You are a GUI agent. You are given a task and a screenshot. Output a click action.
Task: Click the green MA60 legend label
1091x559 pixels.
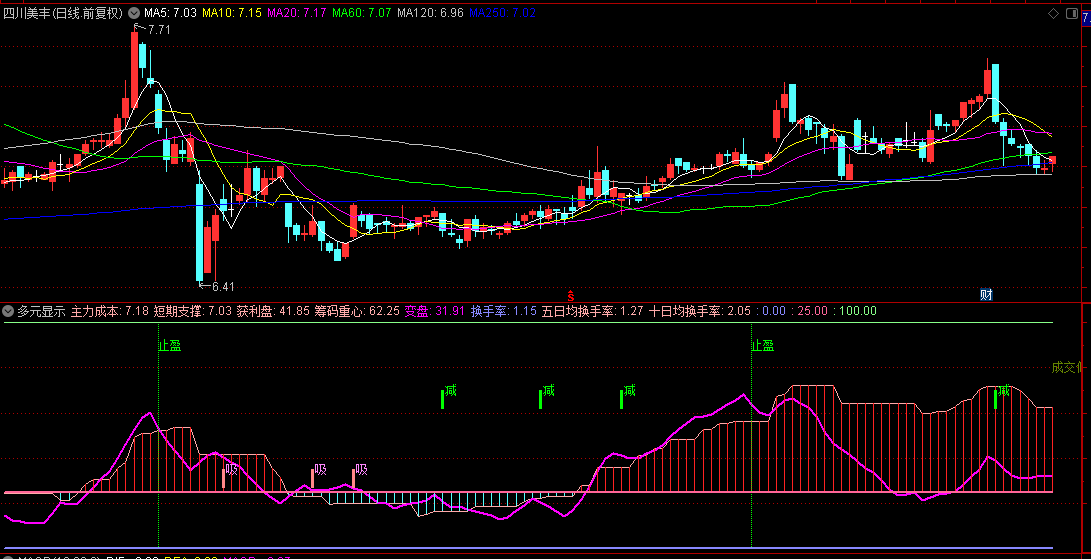point(362,13)
